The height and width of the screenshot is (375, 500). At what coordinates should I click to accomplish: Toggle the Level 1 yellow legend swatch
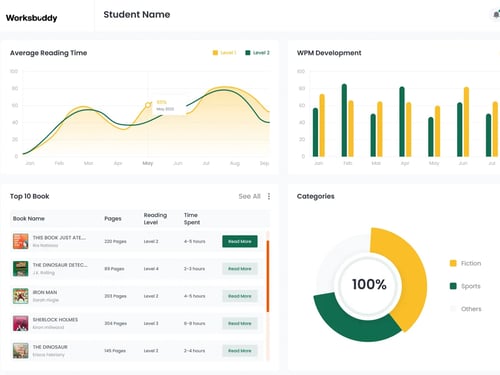215,53
